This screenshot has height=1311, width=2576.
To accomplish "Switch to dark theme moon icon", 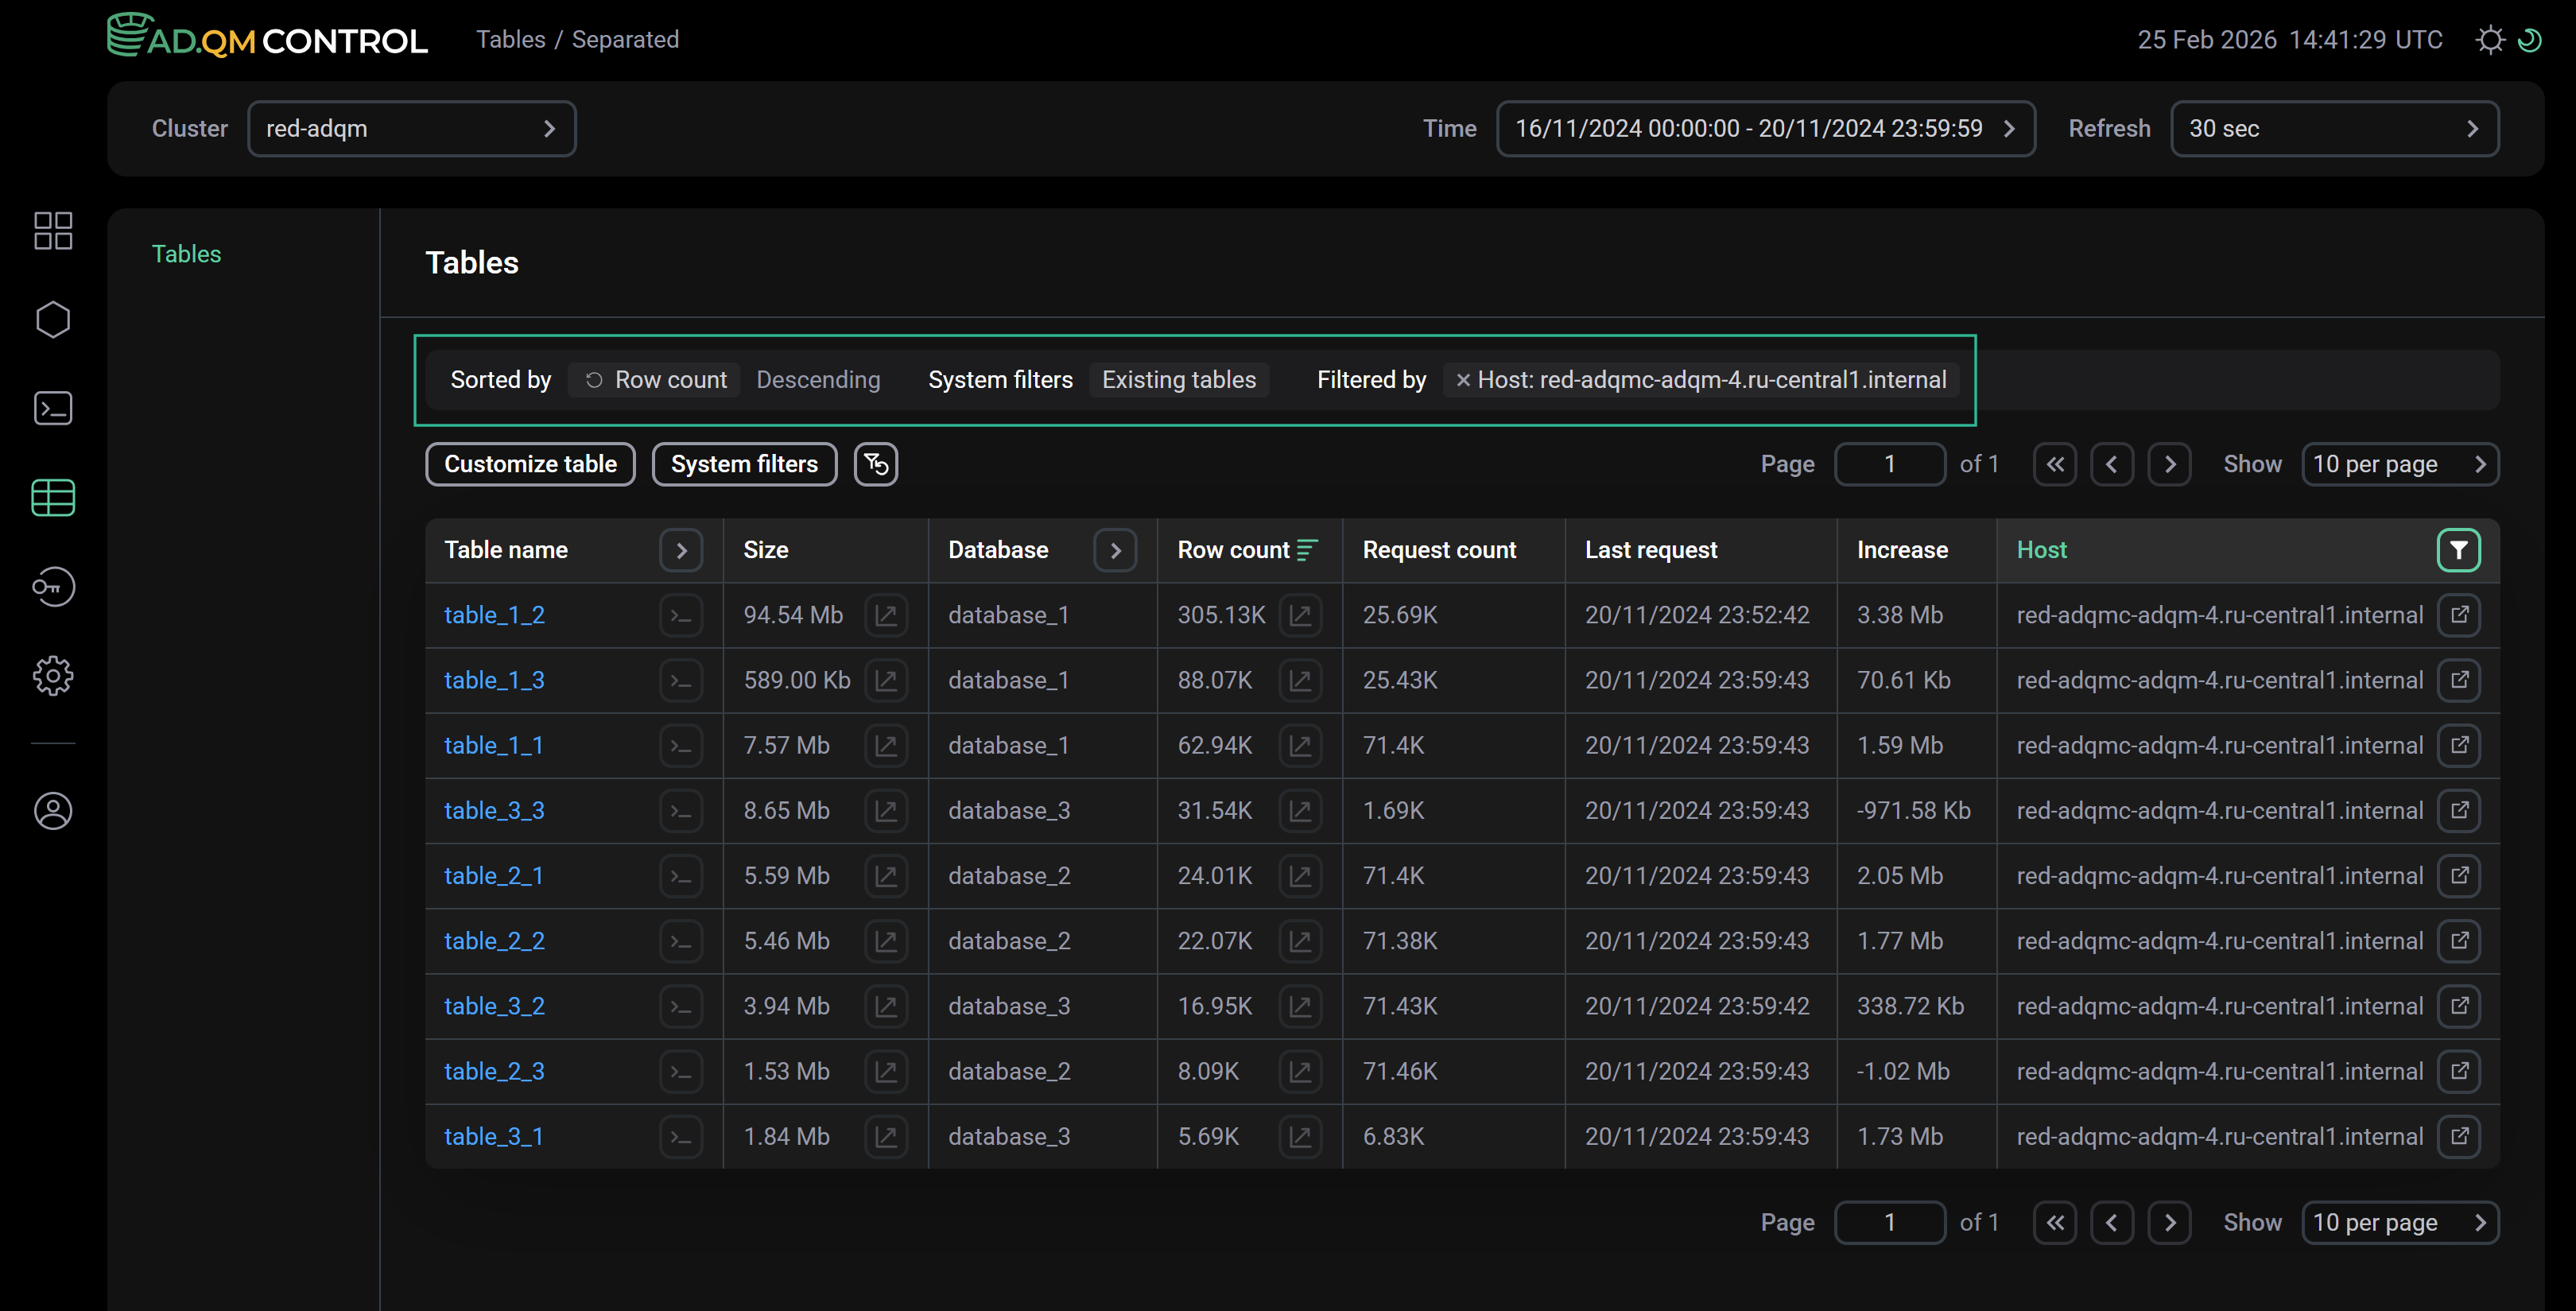I will click(x=2529, y=40).
